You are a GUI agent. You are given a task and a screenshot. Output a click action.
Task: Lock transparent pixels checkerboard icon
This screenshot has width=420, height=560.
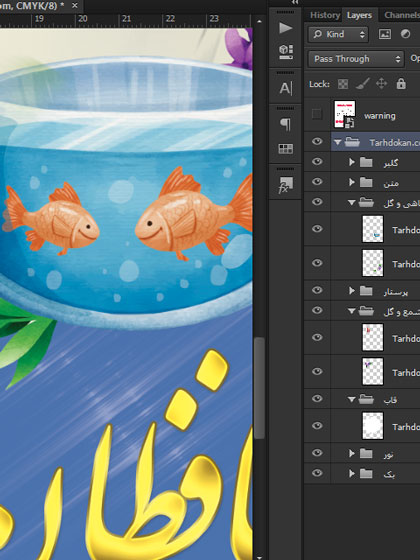point(343,84)
